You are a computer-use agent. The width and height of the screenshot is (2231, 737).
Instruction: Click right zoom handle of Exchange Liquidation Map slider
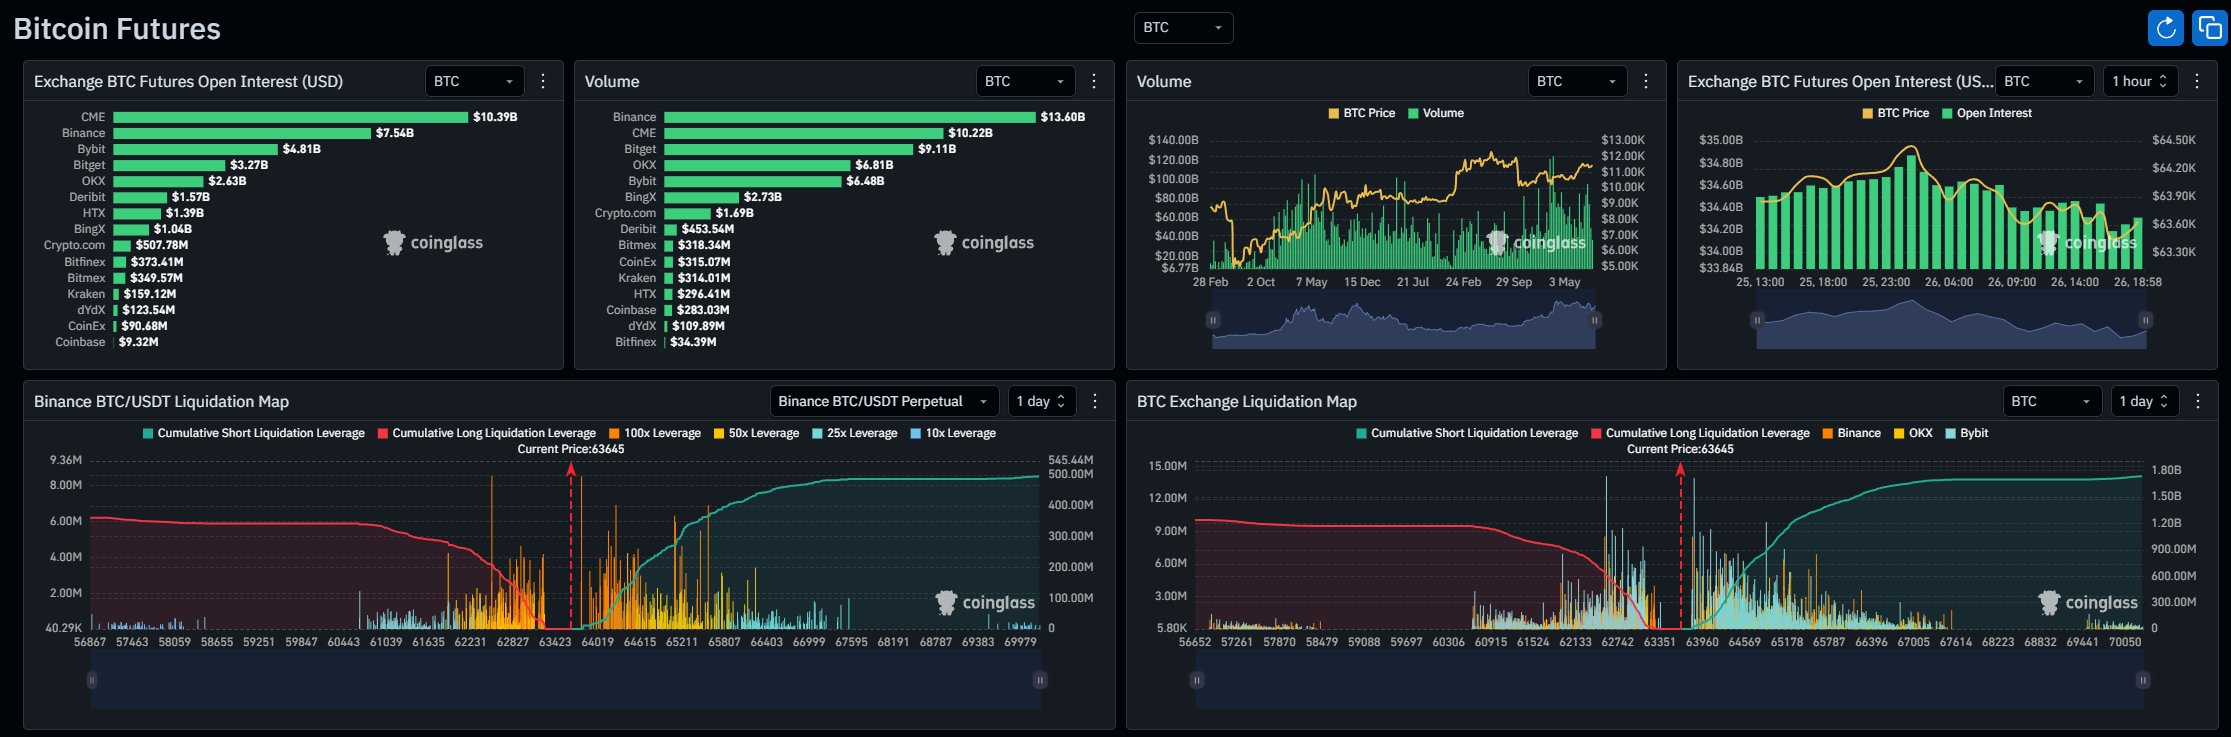pyautogui.click(x=2143, y=680)
